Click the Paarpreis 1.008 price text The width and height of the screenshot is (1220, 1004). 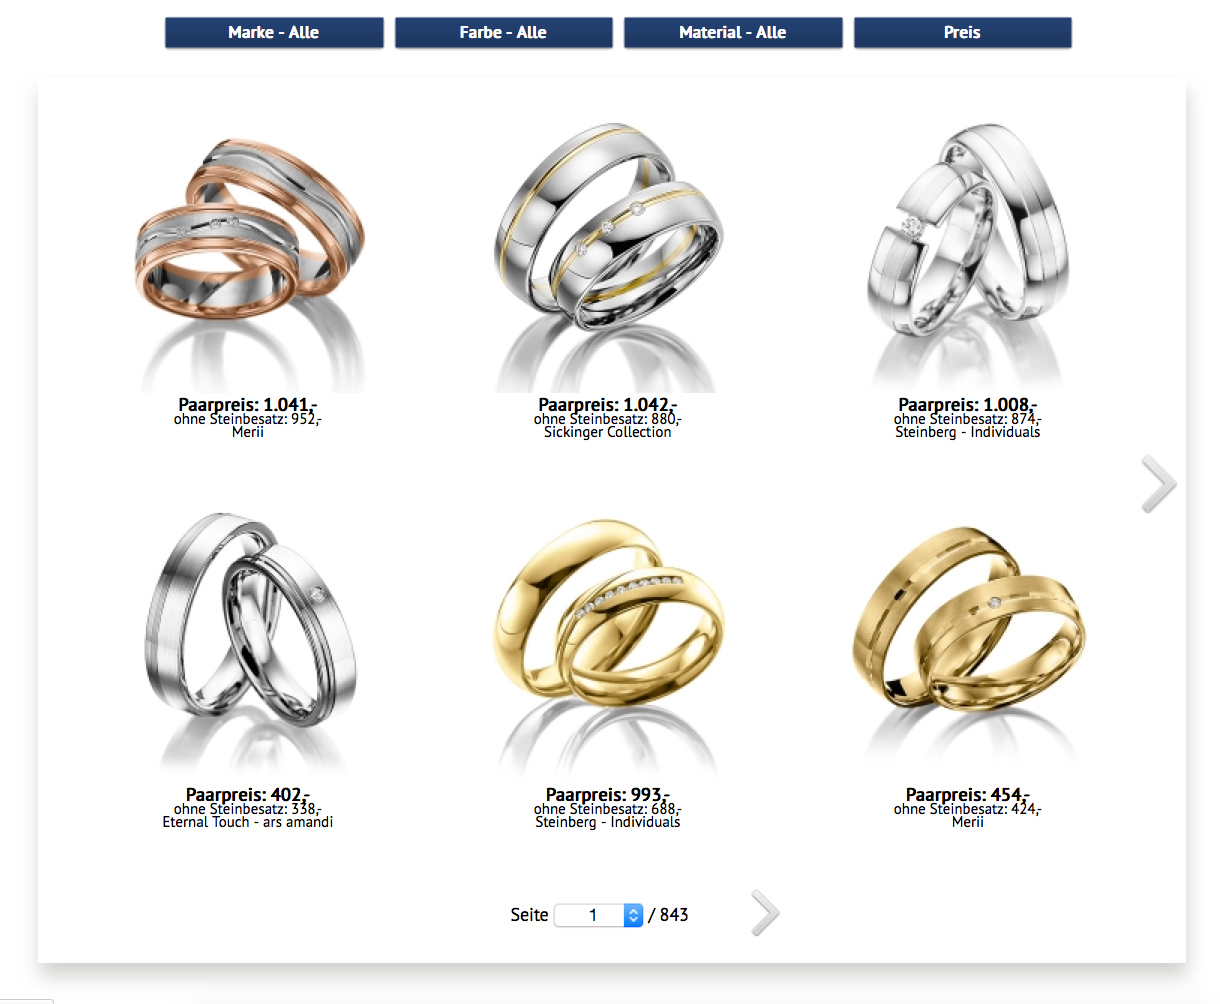(x=968, y=405)
